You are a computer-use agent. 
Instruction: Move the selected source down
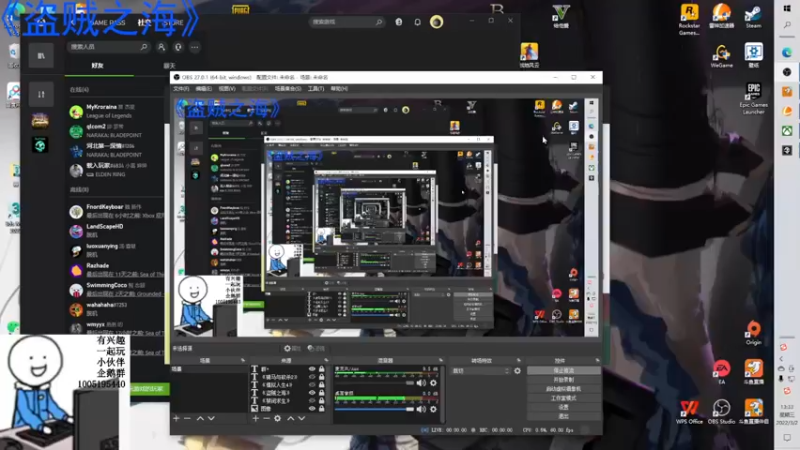click(302, 418)
